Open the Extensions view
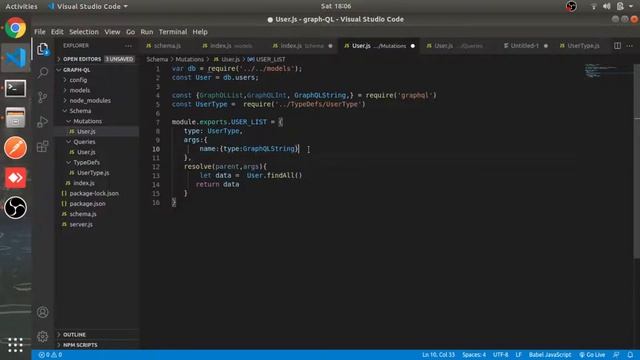The height and width of the screenshot is (360, 640). (x=42, y=146)
